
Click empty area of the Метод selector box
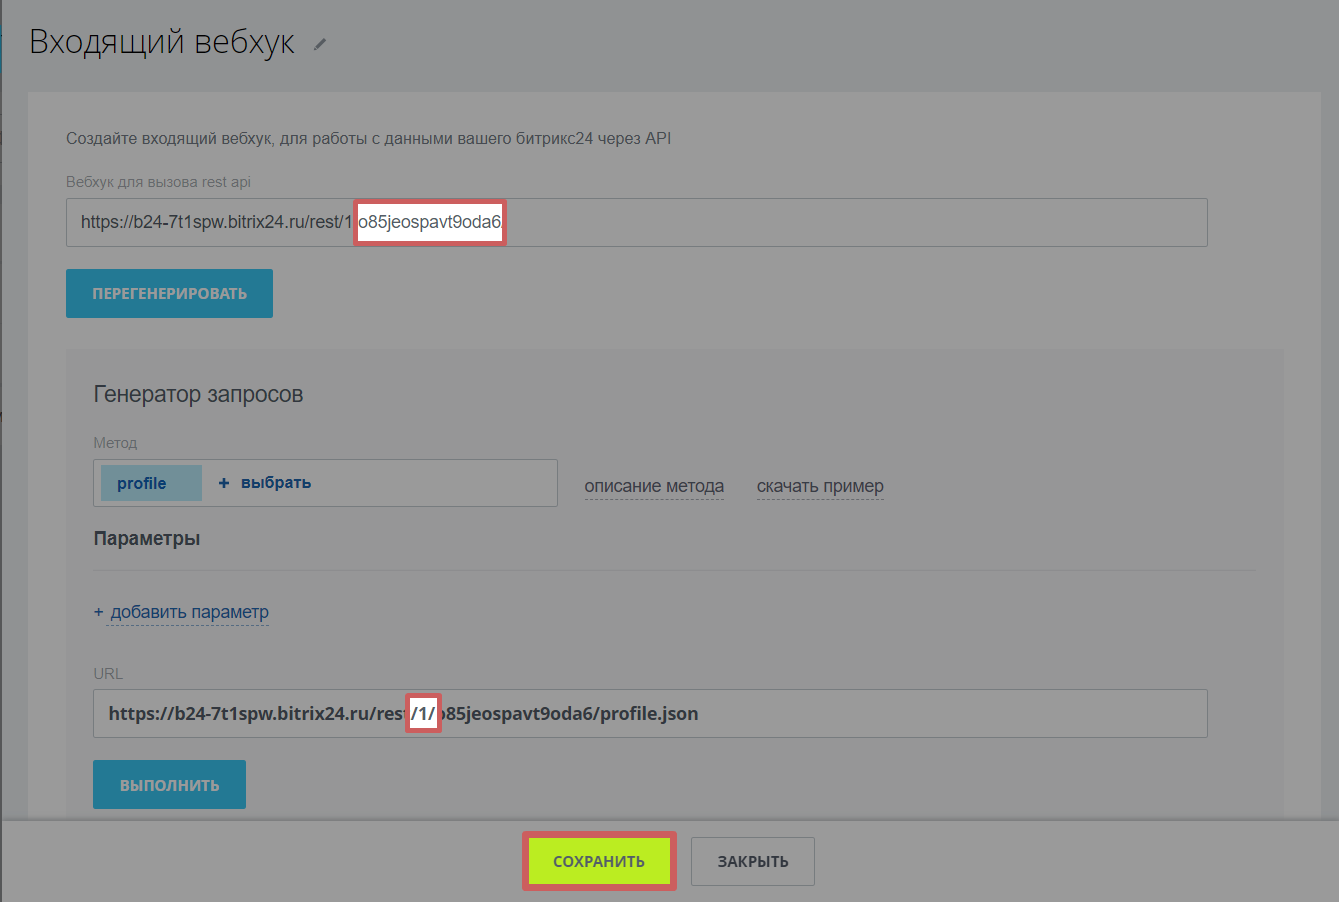(x=440, y=483)
